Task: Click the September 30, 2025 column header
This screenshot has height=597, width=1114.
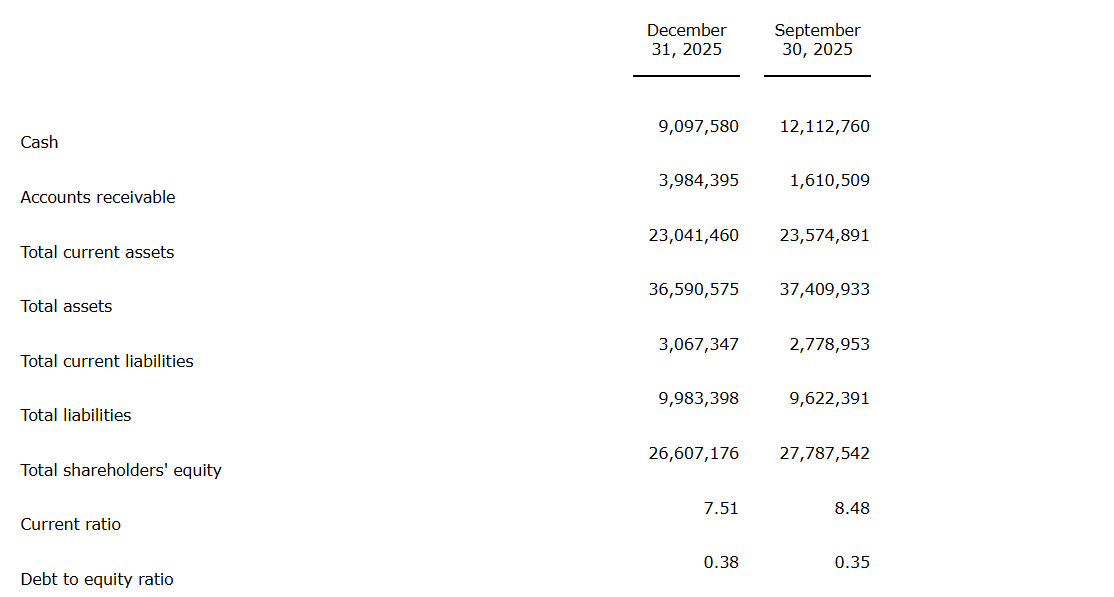Action: (x=817, y=40)
